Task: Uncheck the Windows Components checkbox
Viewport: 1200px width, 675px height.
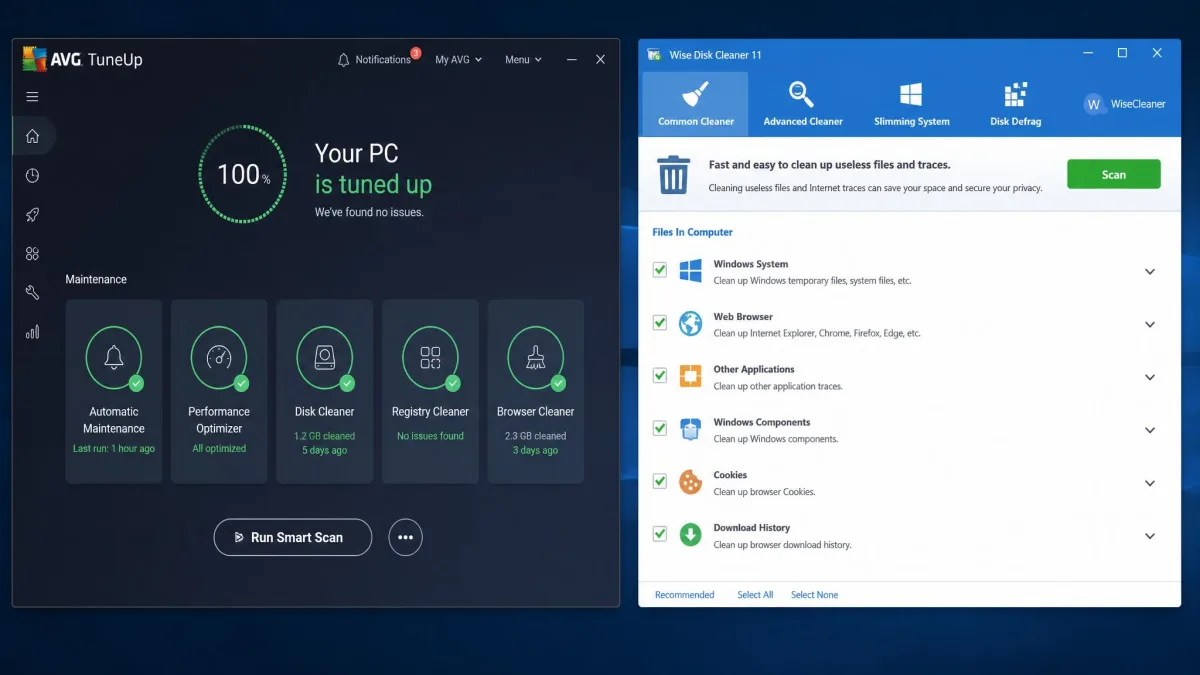Action: click(659, 428)
